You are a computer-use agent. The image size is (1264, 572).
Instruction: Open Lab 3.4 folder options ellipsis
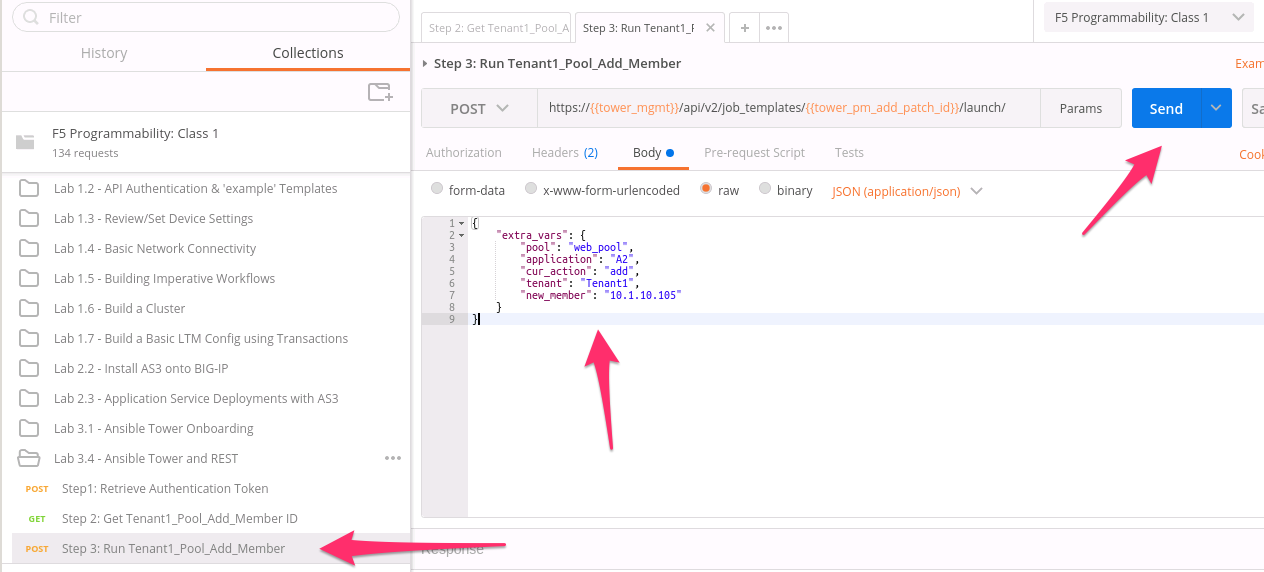(x=393, y=458)
